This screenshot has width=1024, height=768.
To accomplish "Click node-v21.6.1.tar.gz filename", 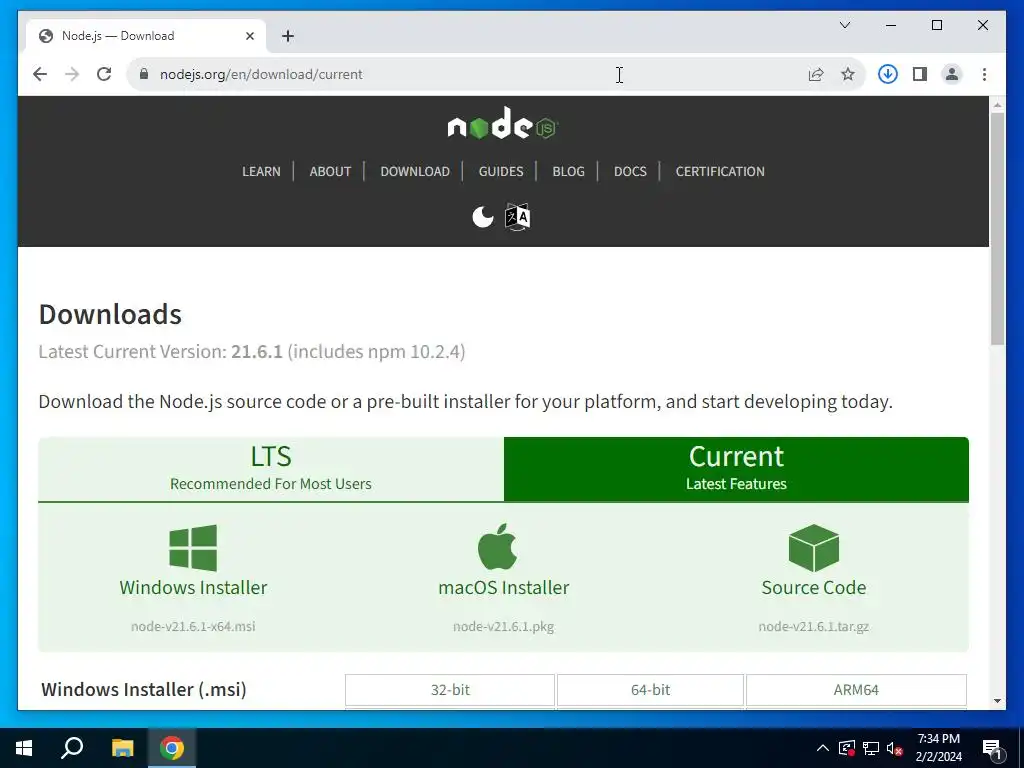I will coord(814,626).
